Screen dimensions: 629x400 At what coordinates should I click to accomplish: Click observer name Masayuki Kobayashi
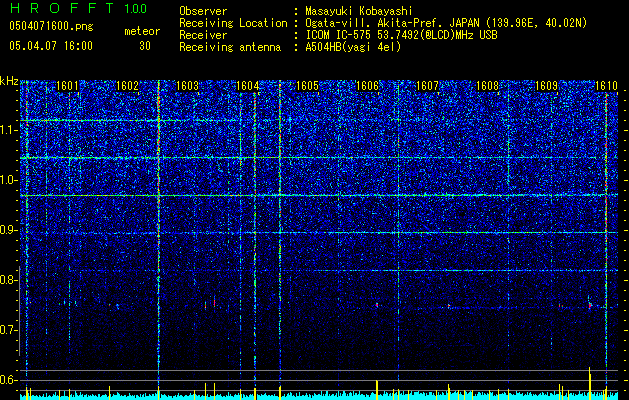click(359, 11)
